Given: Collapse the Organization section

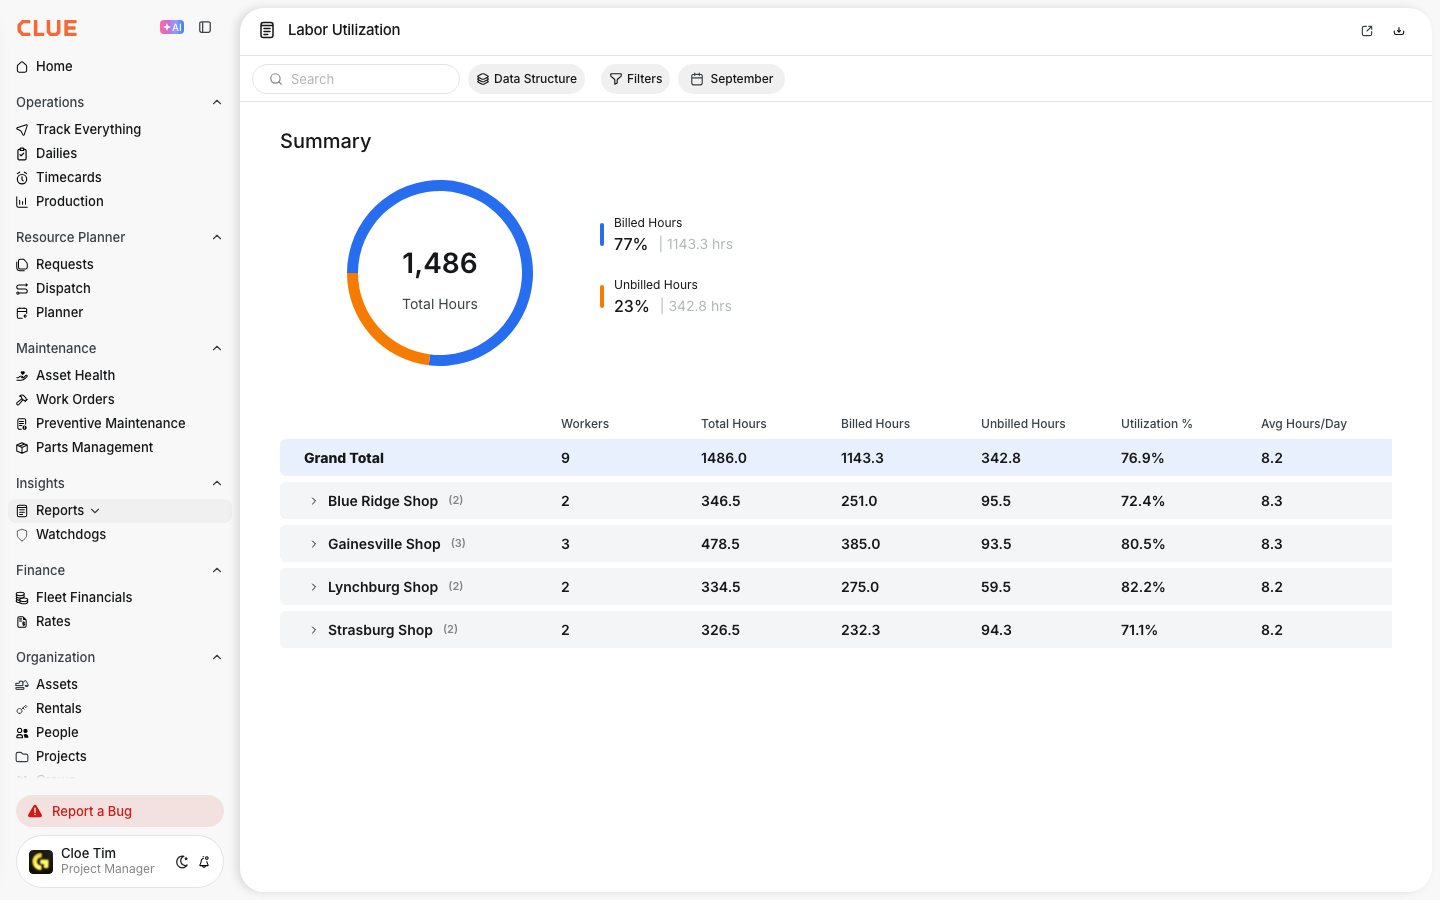Looking at the screenshot, I should 217,657.
